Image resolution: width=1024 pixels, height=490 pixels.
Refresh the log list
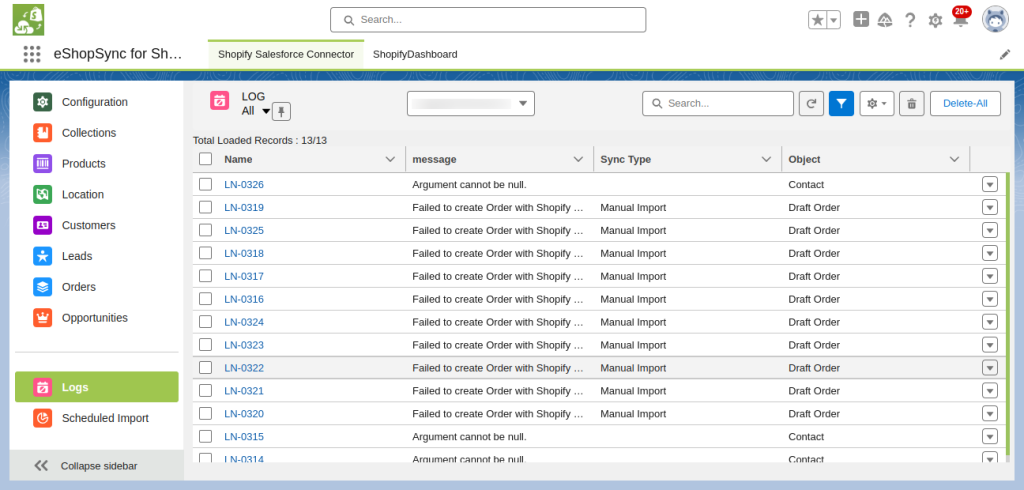[x=811, y=103]
